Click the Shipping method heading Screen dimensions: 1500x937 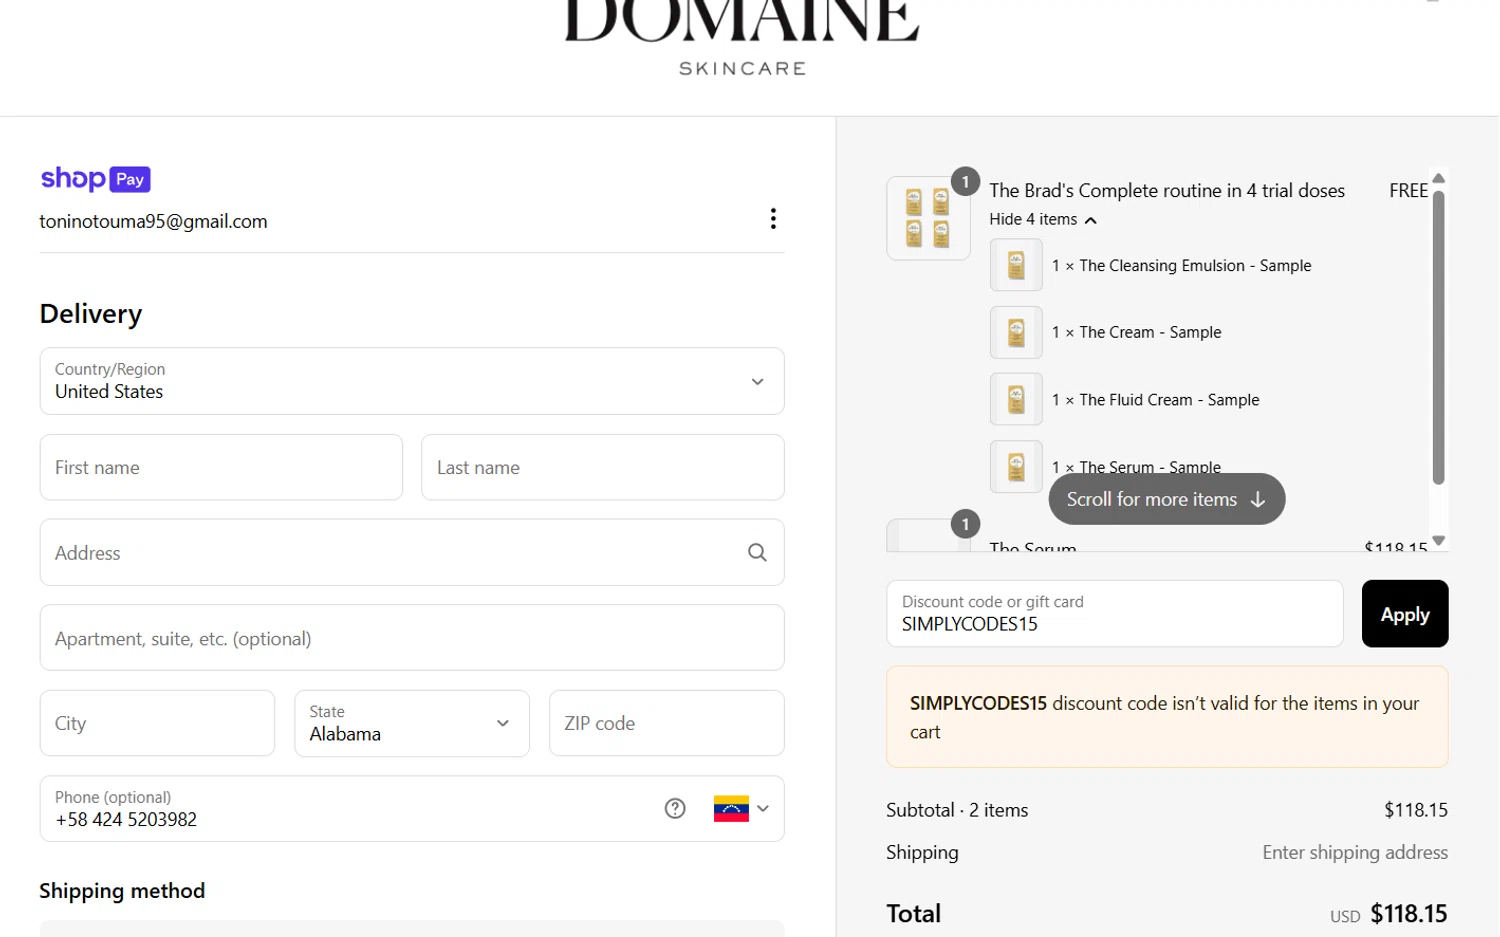pyautogui.click(x=122, y=890)
